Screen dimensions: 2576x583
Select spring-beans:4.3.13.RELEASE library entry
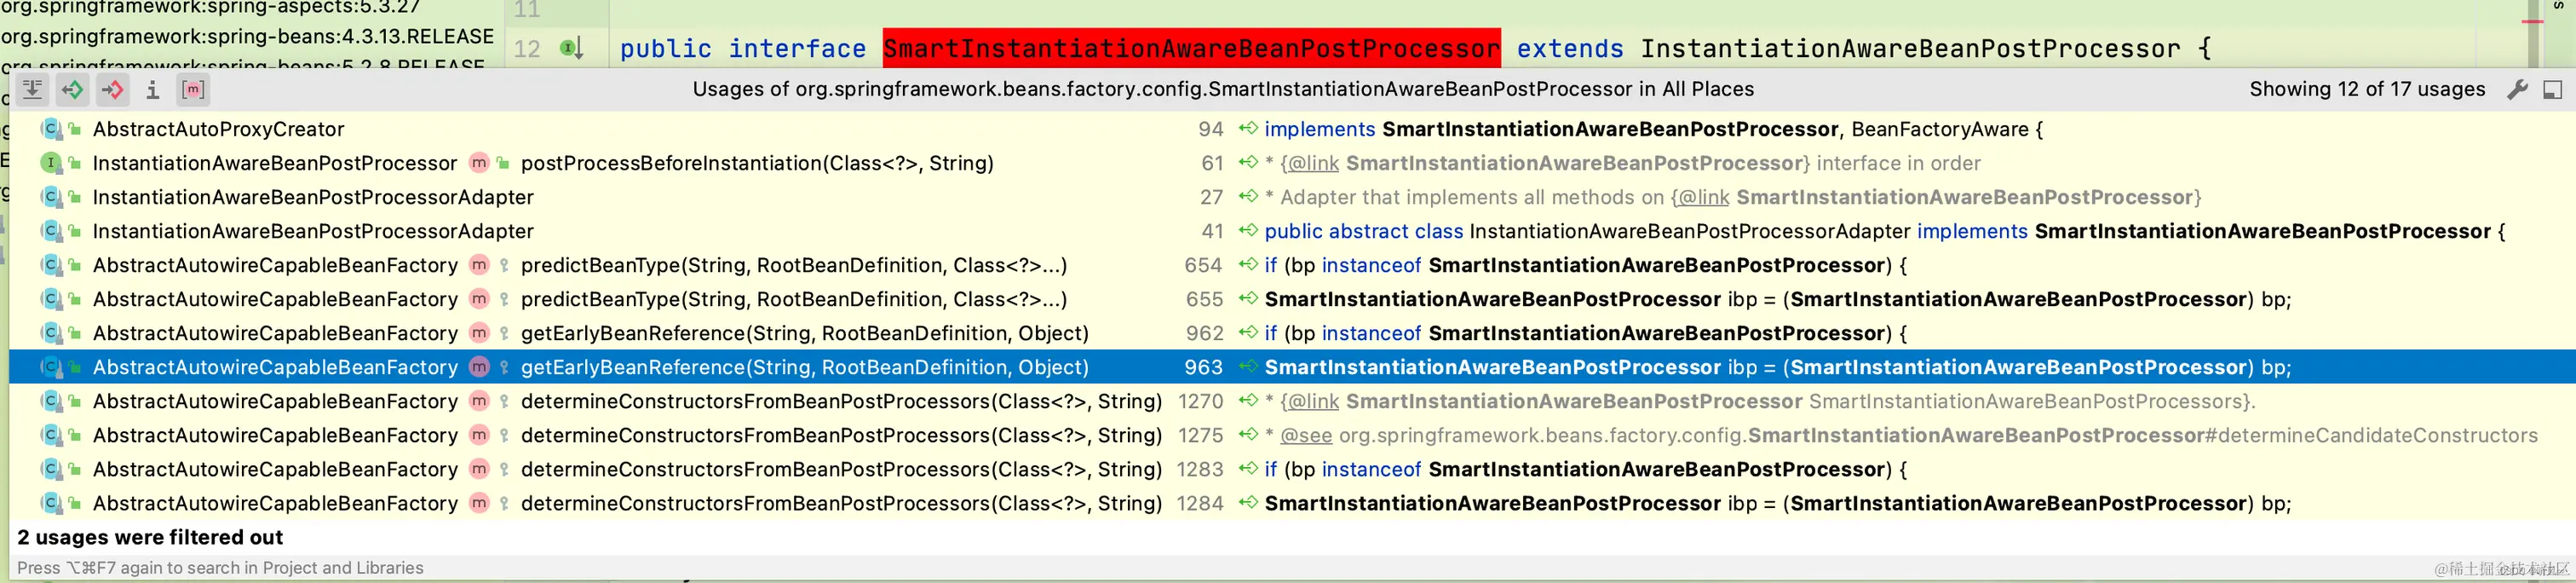coord(247,37)
